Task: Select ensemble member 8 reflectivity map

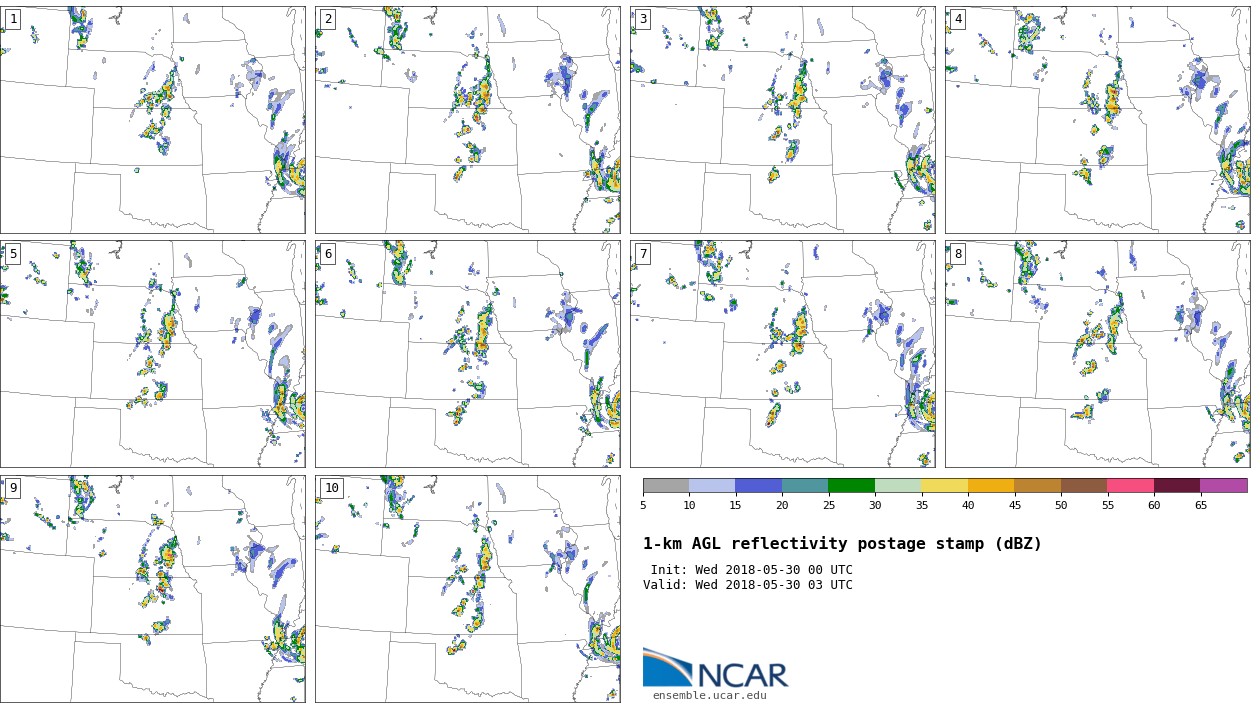Action: click(x=1097, y=354)
